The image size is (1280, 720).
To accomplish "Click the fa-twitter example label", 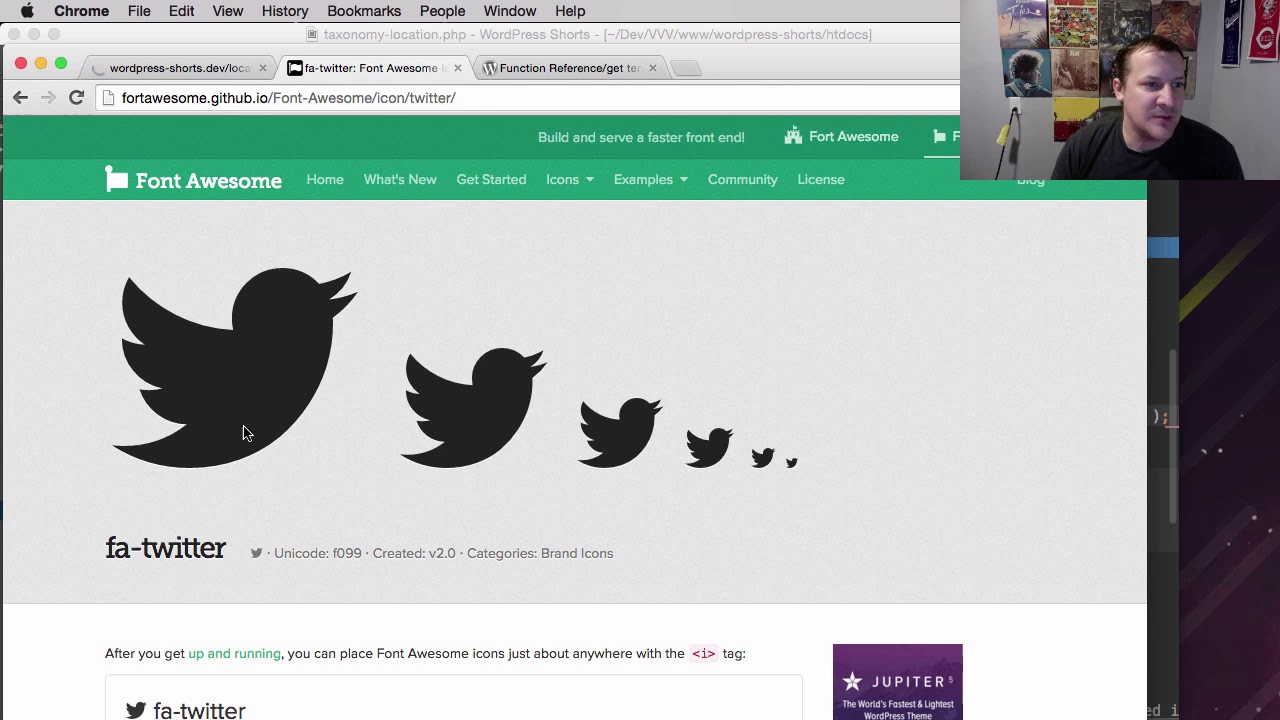I will coord(199,710).
